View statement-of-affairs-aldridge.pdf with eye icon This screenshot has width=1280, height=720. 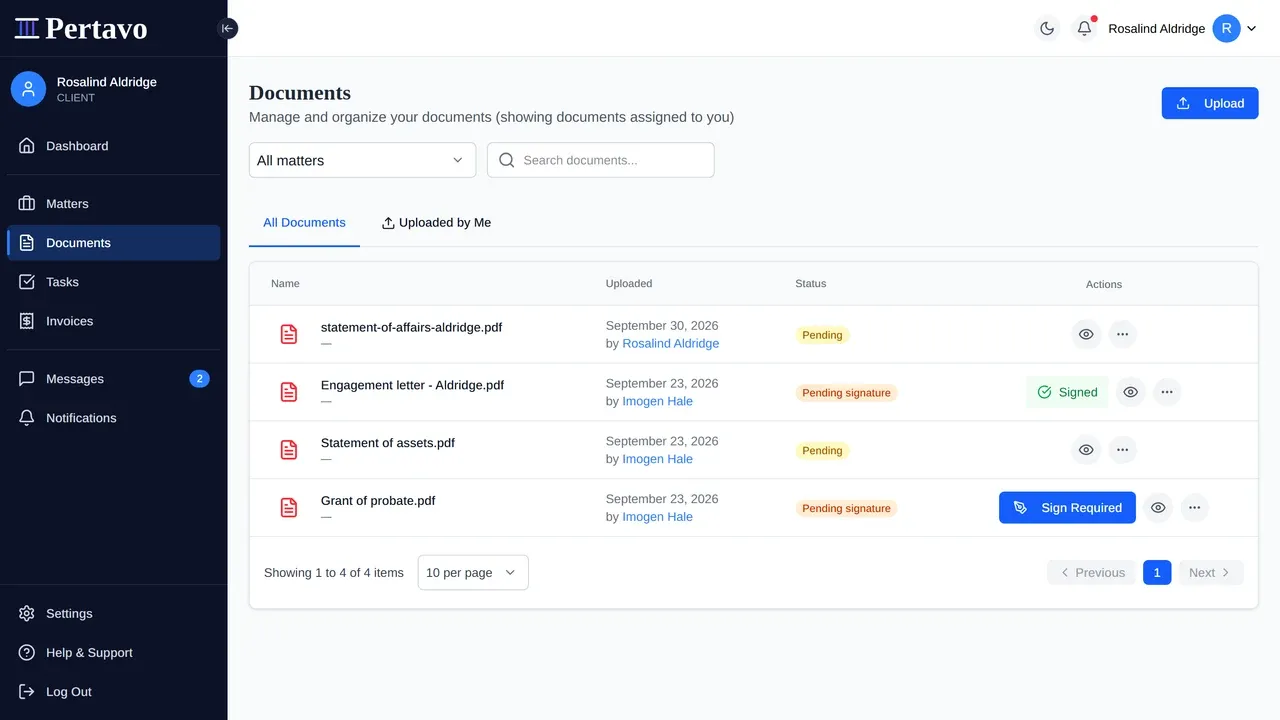[x=1086, y=334]
